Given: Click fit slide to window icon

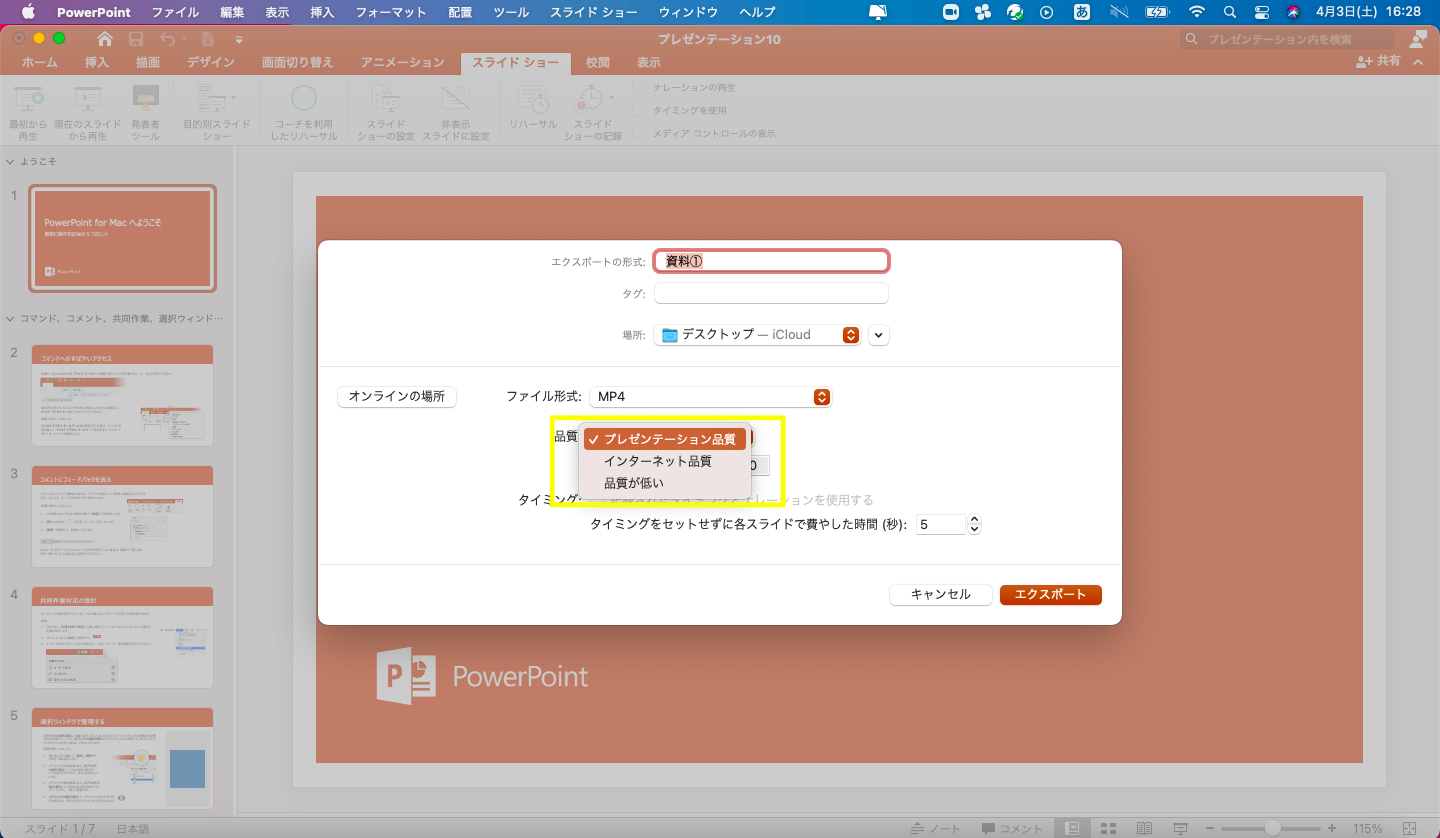Looking at the screenshot, I should (1411, 829).
